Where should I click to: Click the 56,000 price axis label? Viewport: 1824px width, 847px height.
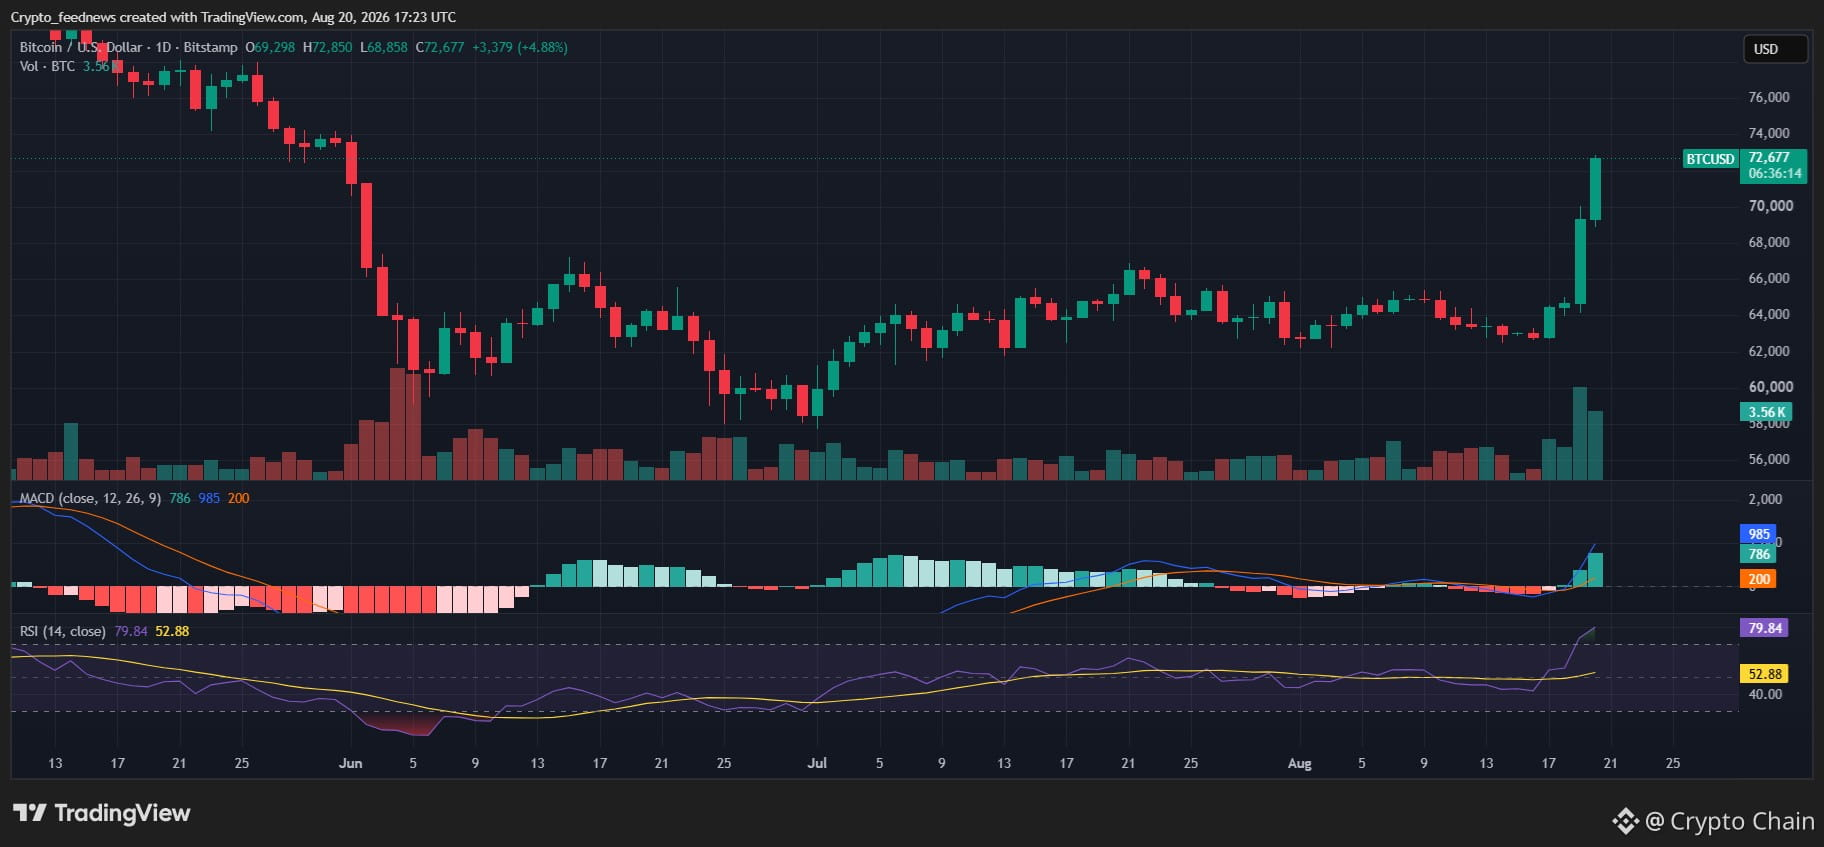click(1769, 460)
